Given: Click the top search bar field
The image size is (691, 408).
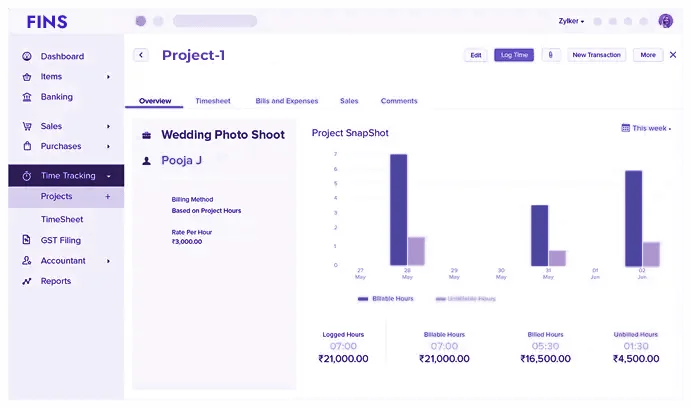Looking at the screenshot, I should pos(214,21).
